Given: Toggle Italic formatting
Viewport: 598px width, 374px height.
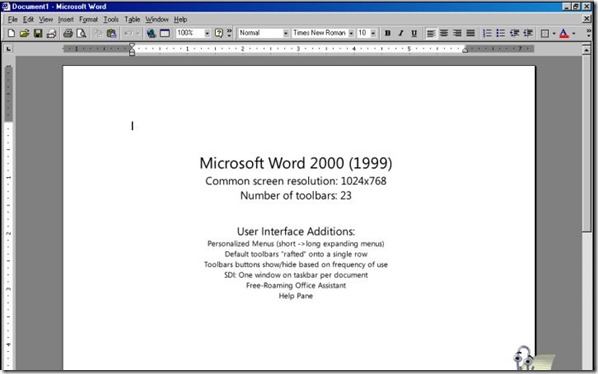Looking at the screenshot, I should 400,33.
